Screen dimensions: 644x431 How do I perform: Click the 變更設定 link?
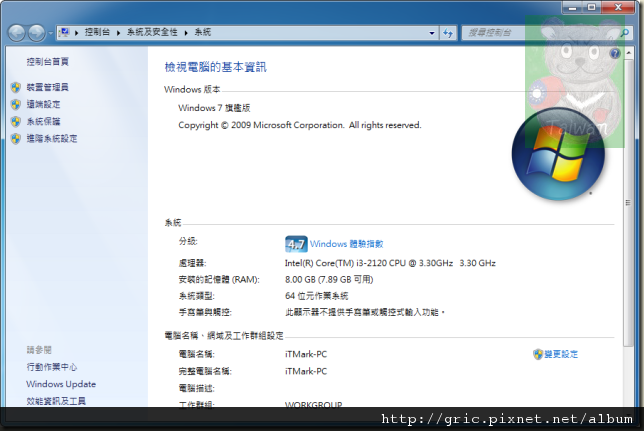561,354
